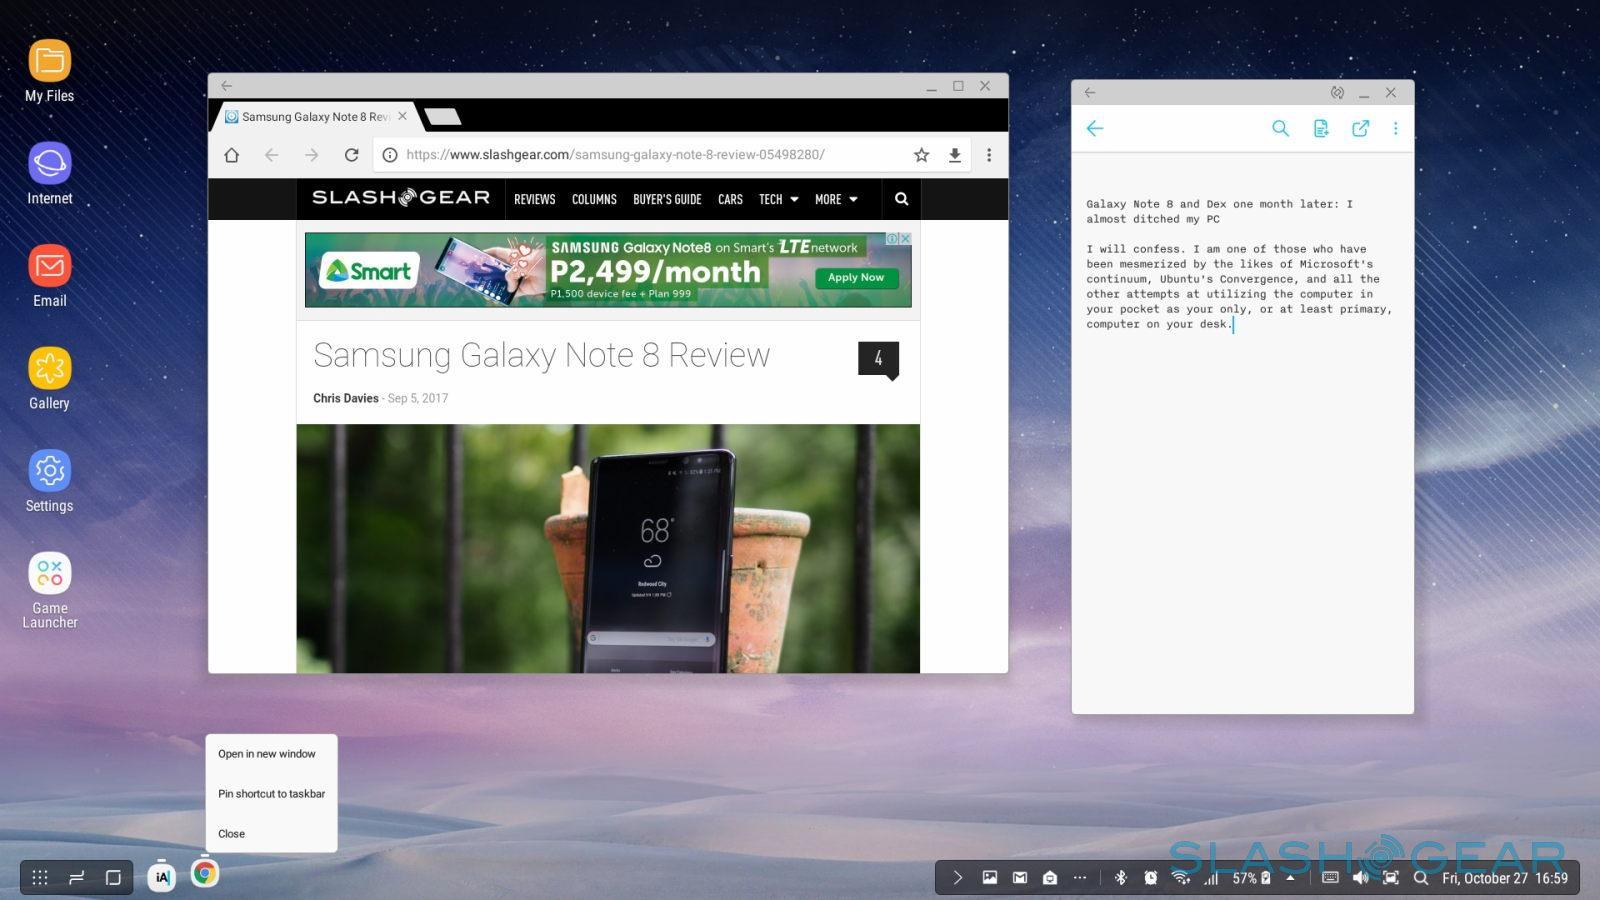Open the SlashGear site search icon

901,199
